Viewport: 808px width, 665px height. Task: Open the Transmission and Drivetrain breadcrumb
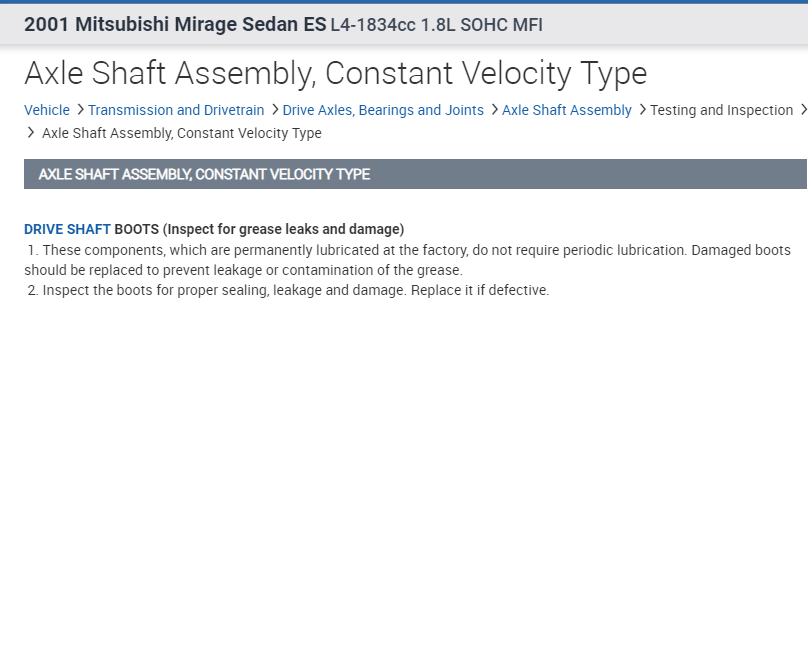pos(176,110)
